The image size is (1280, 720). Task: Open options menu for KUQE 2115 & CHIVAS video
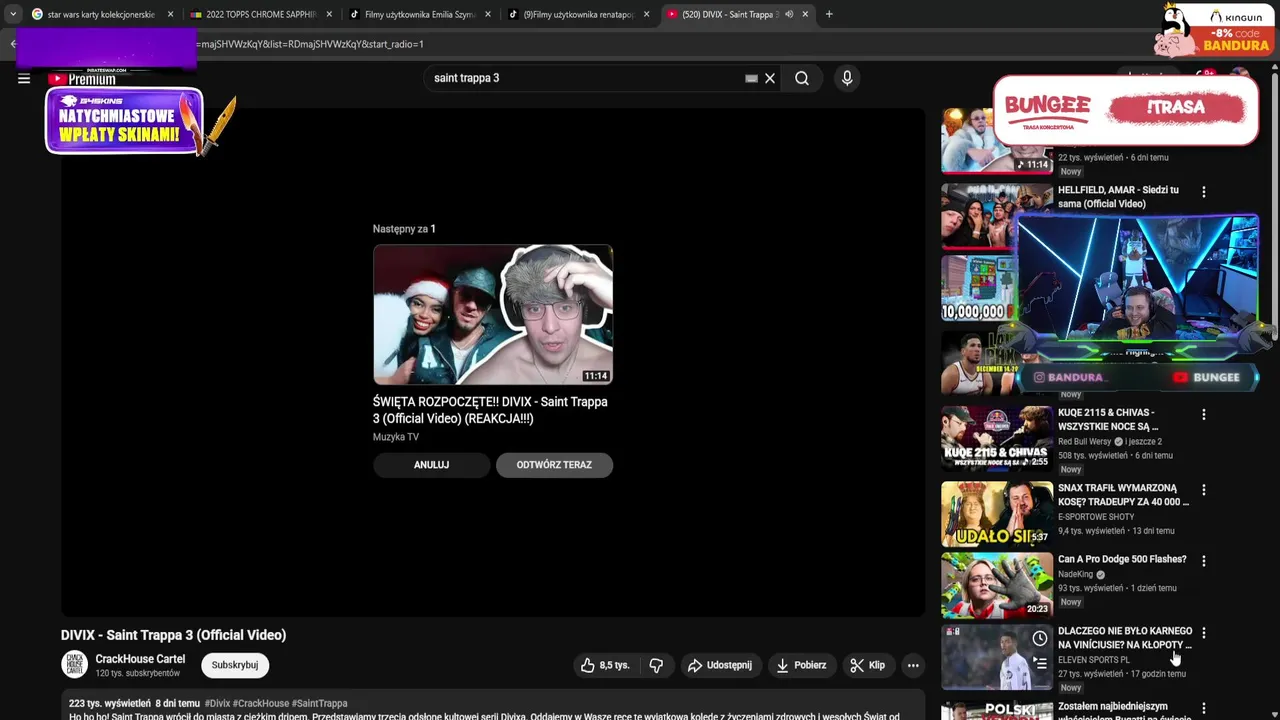coord(1203,414)
